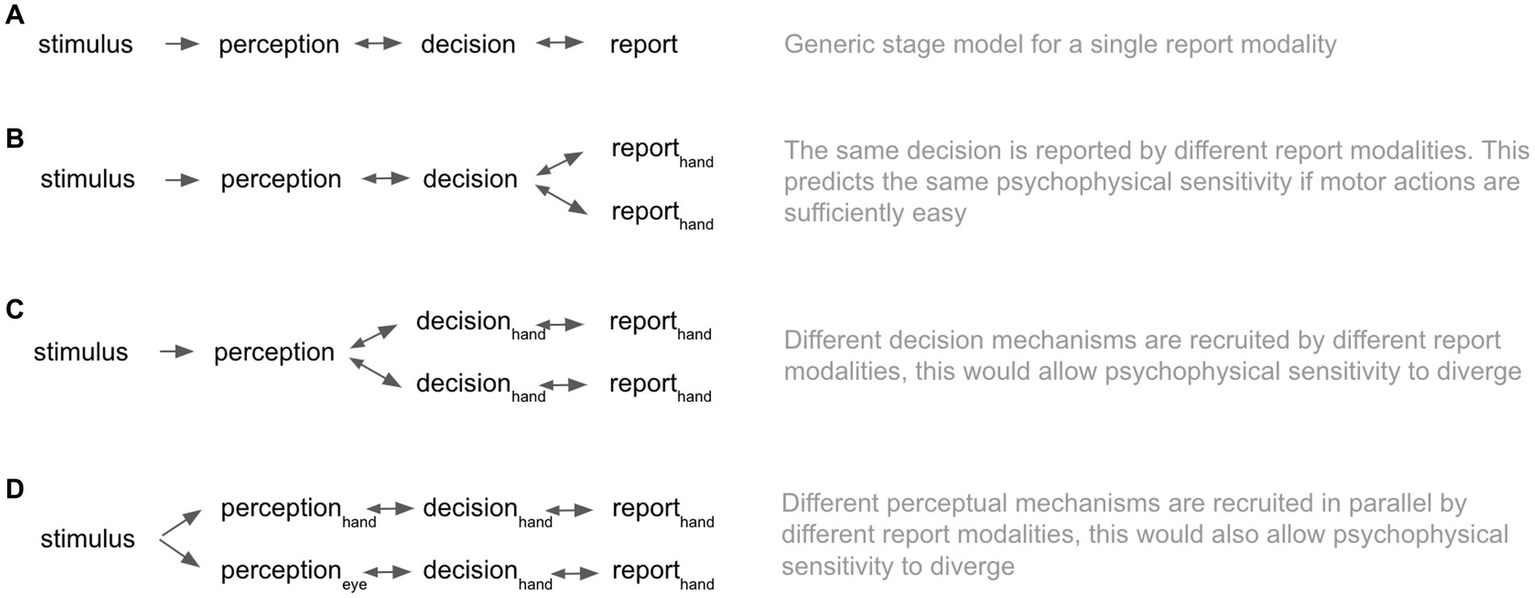1535x598 pixels.
Task: Click the double arrow between perception and decision in panel A
Action: coord(380,45)
